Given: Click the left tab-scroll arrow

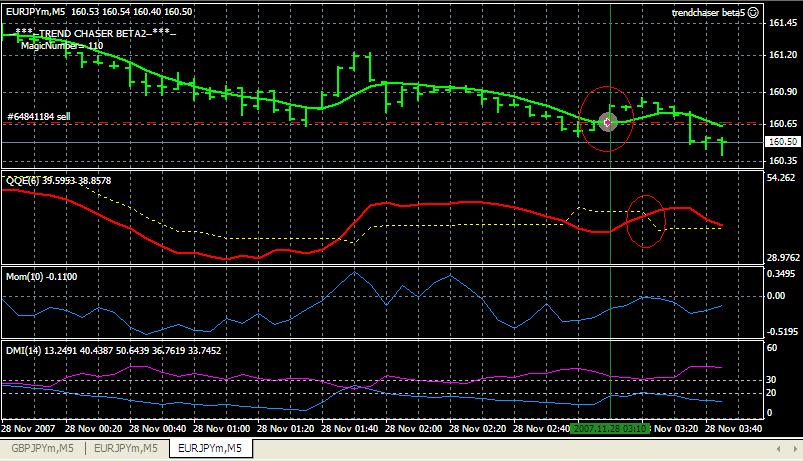Looking at the screenshot, I should tap(778, 449).
